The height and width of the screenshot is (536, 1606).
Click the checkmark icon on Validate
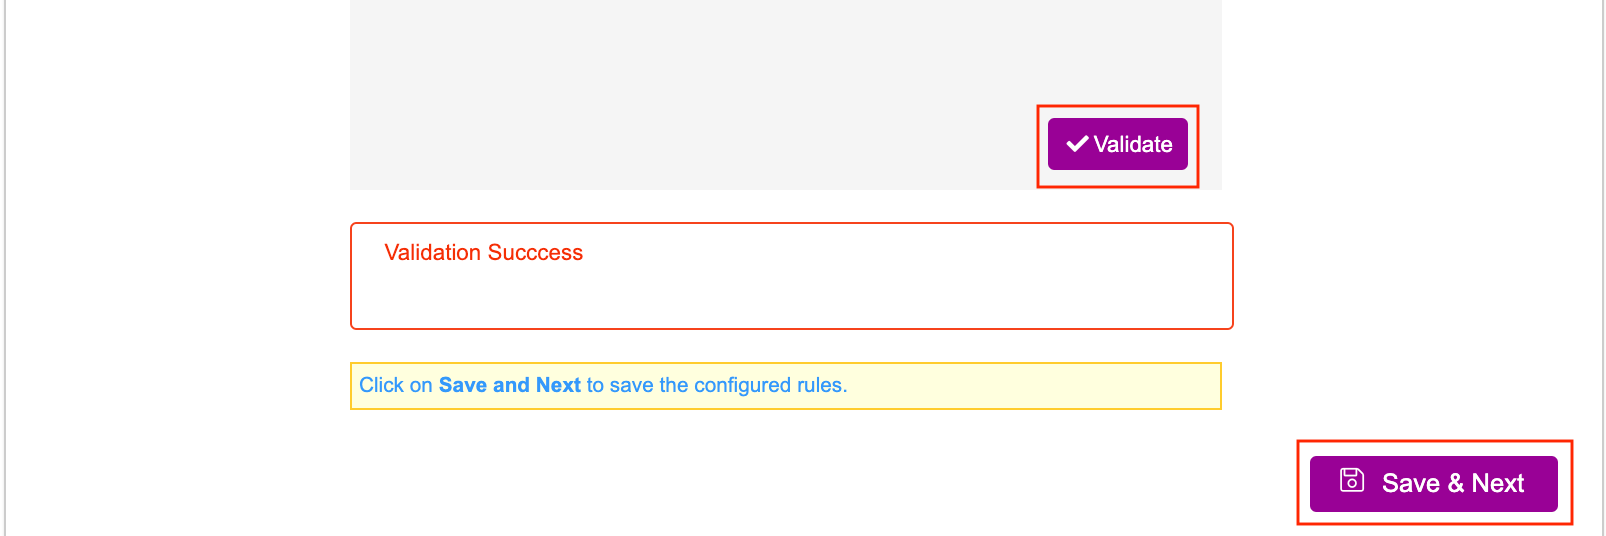[1077, 144]
